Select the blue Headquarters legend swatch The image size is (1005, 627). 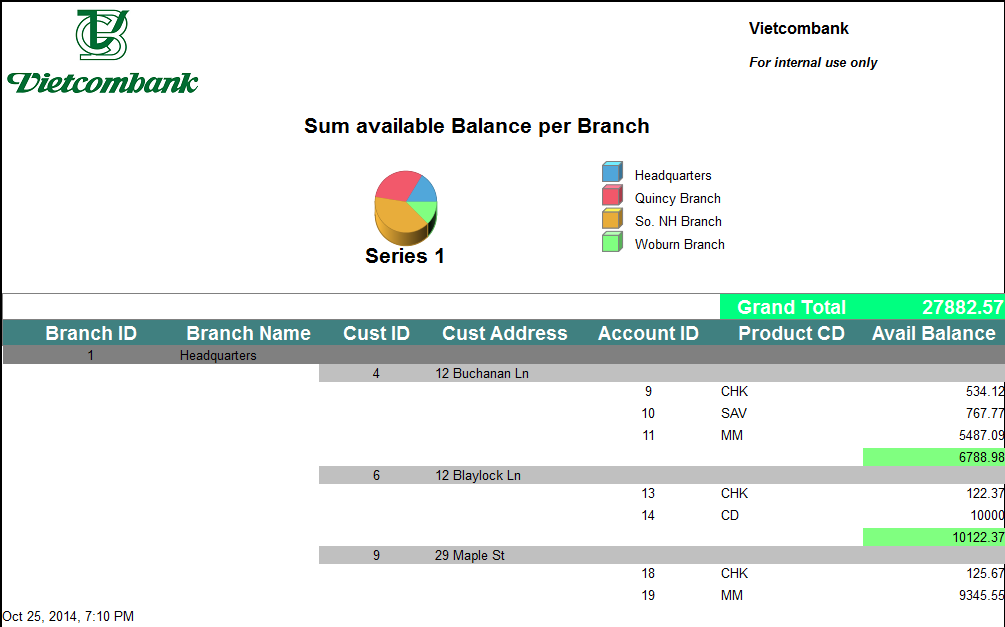click(612, 172)
